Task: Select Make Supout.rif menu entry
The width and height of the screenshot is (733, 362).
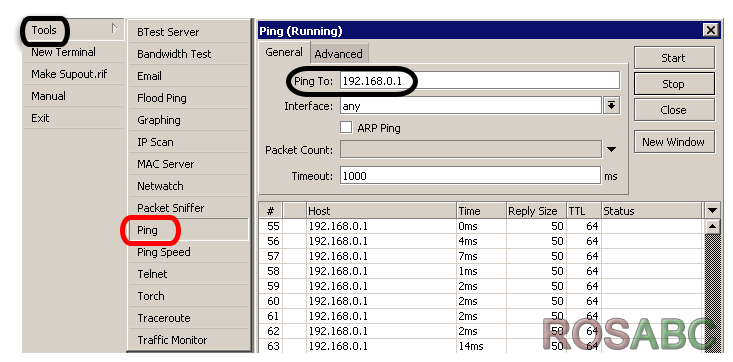Action: tap(73, 74)
